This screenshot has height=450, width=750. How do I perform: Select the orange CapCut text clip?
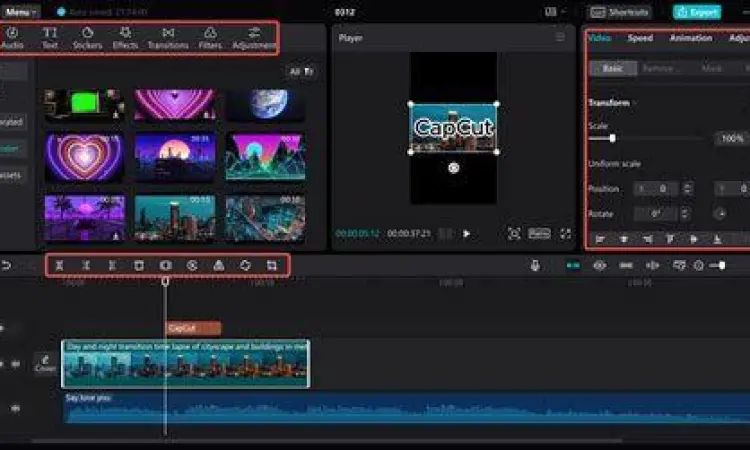click(193, 328)
